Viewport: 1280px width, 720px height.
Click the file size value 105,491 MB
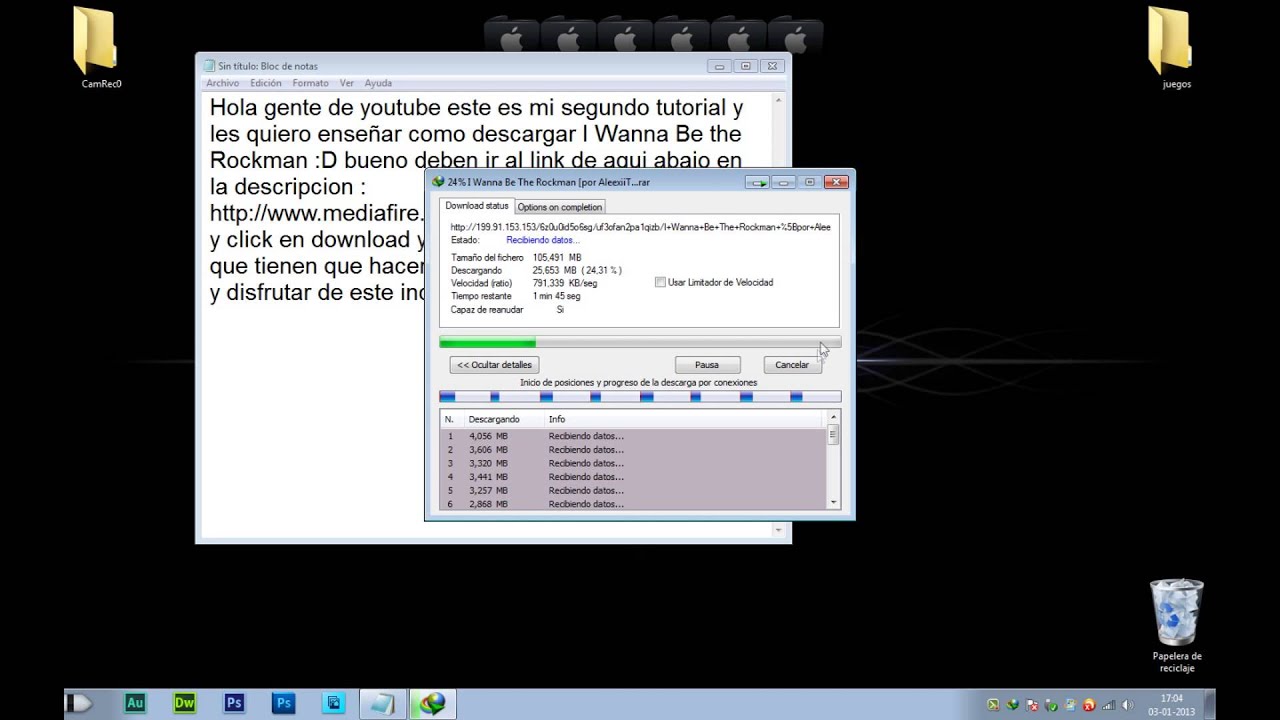[x=557, y=258]
